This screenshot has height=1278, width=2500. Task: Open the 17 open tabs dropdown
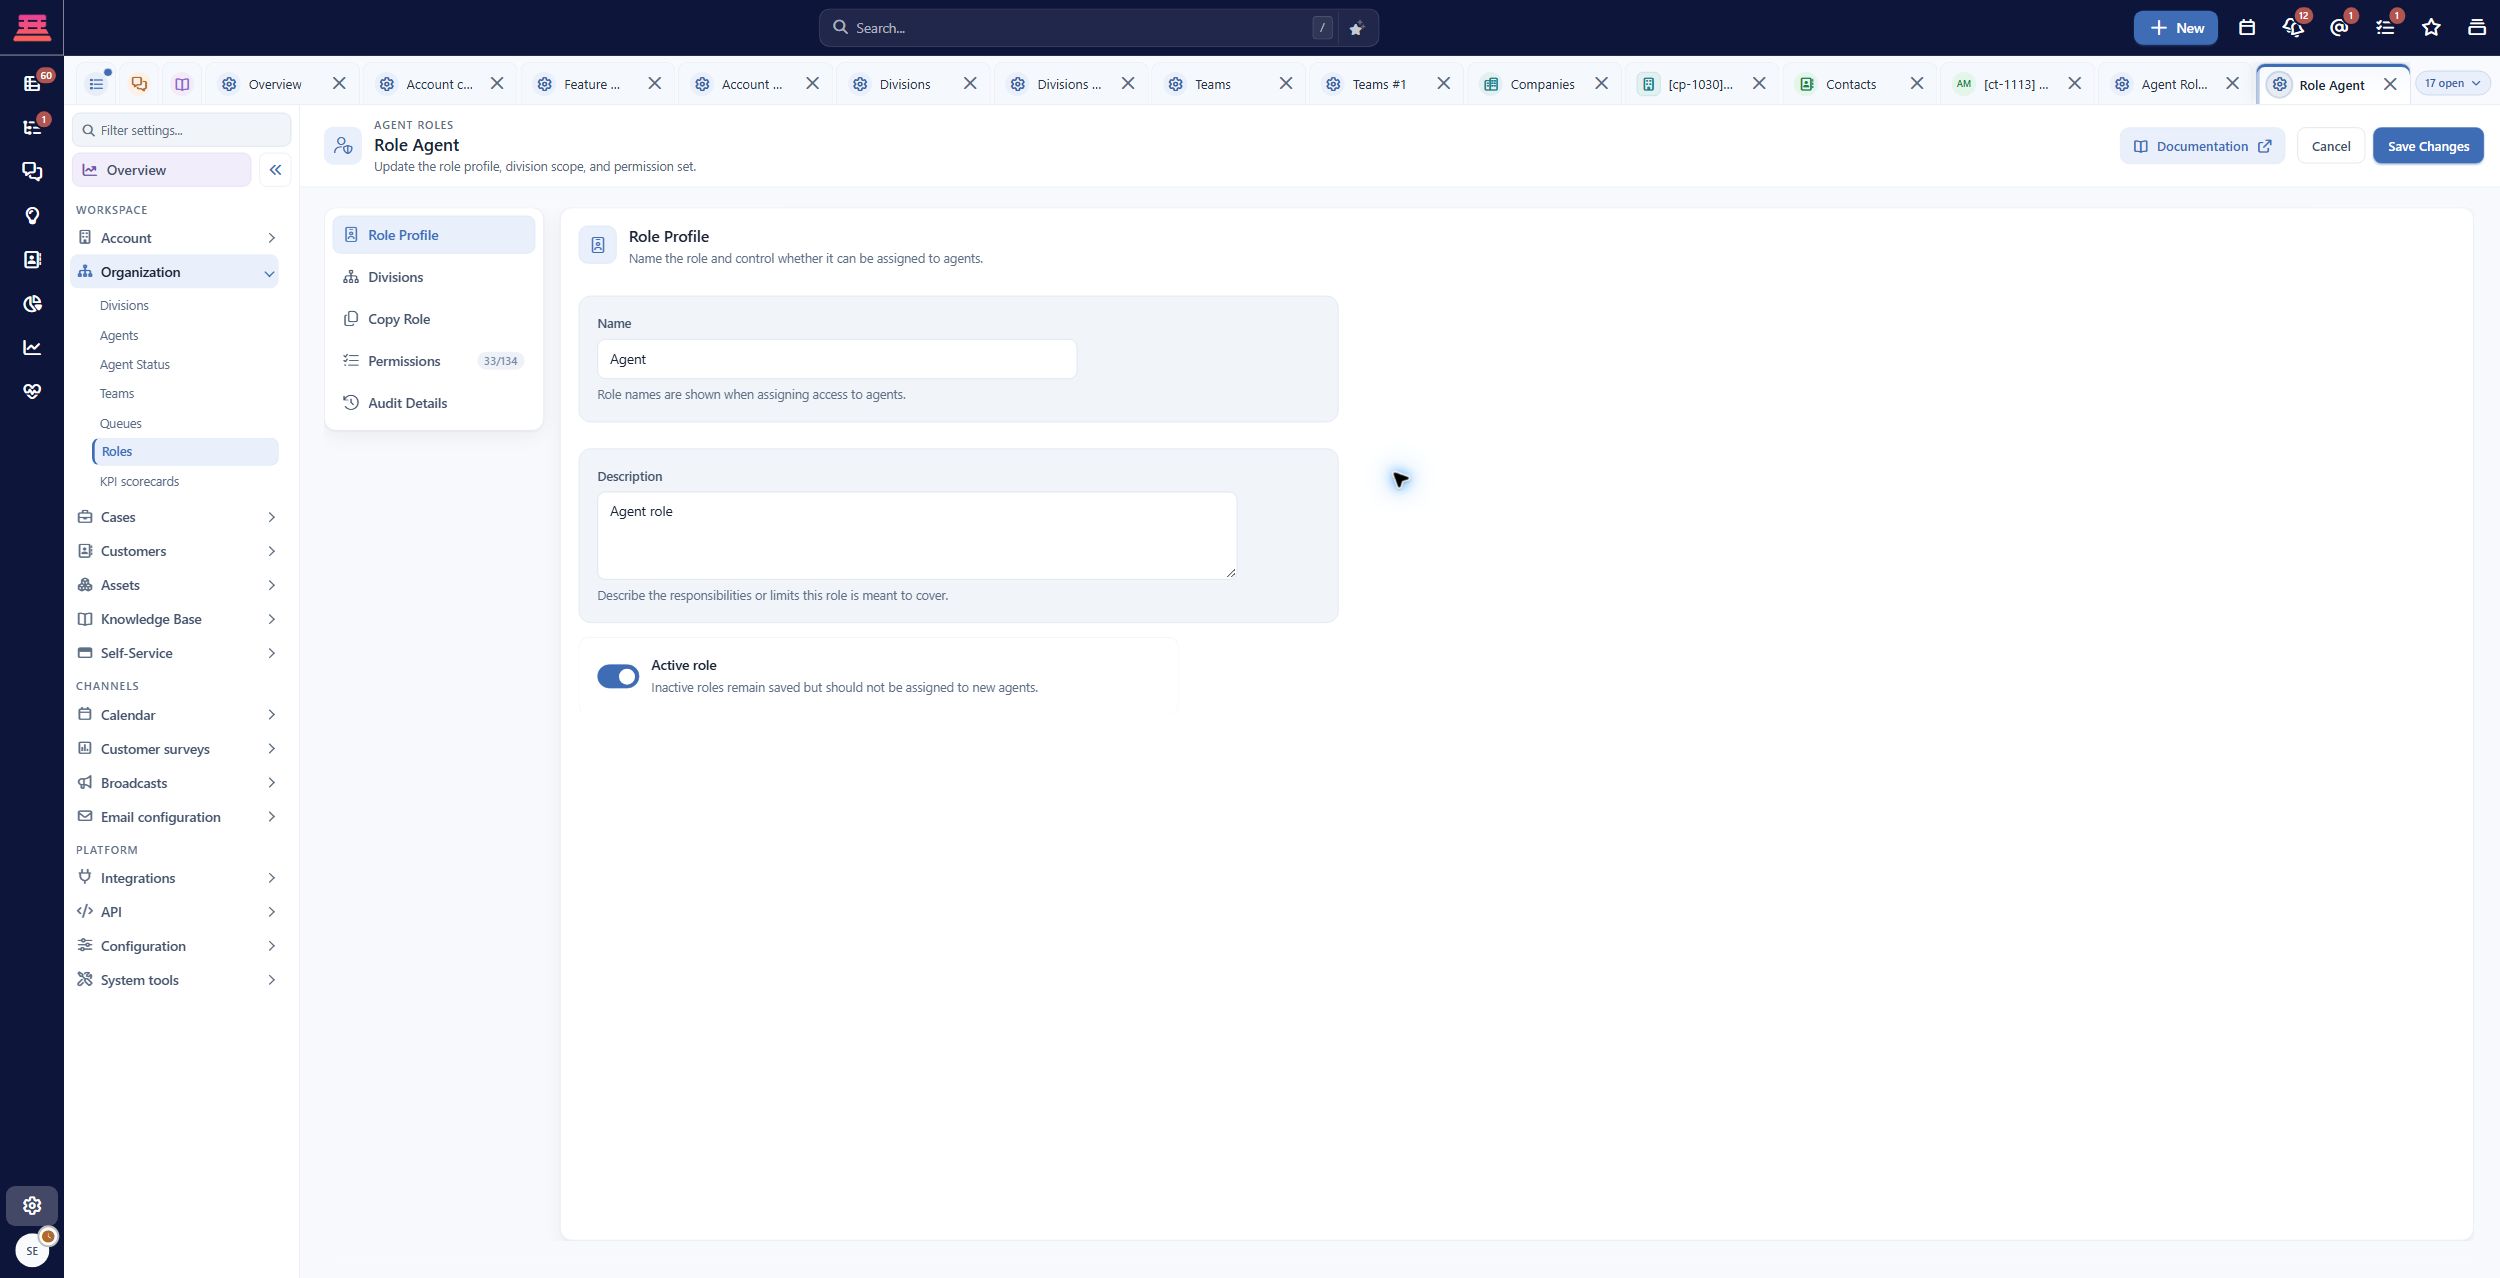[x=2452, y=83]
